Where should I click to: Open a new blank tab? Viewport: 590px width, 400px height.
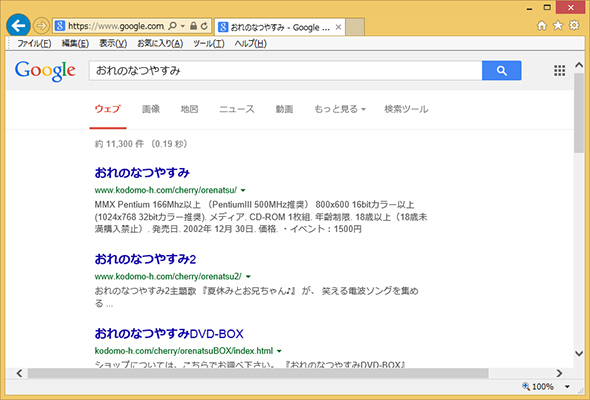pos(355,27)
